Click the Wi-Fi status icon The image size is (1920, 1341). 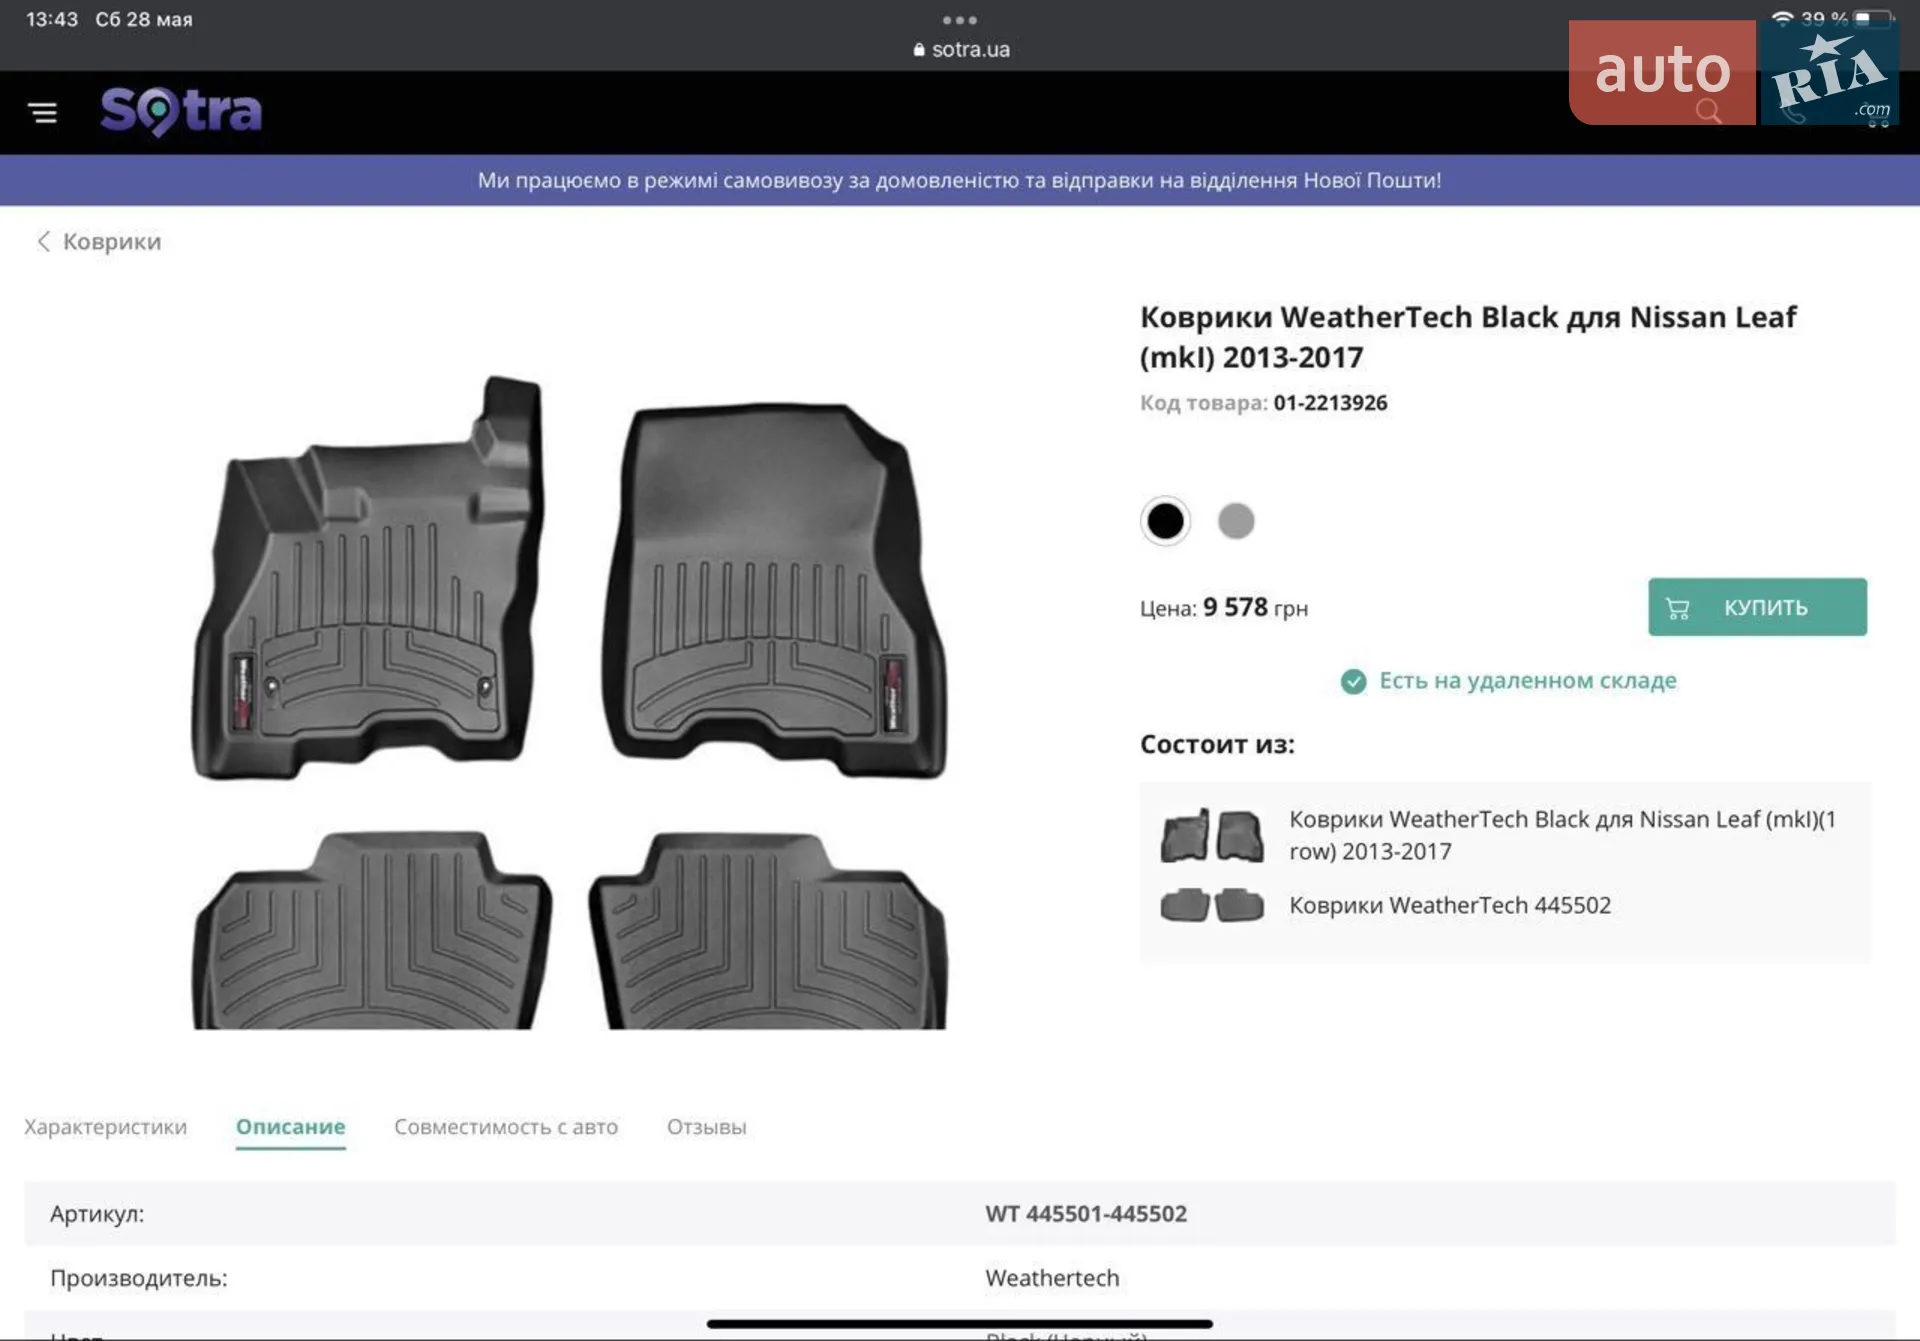pos(1782,18)
